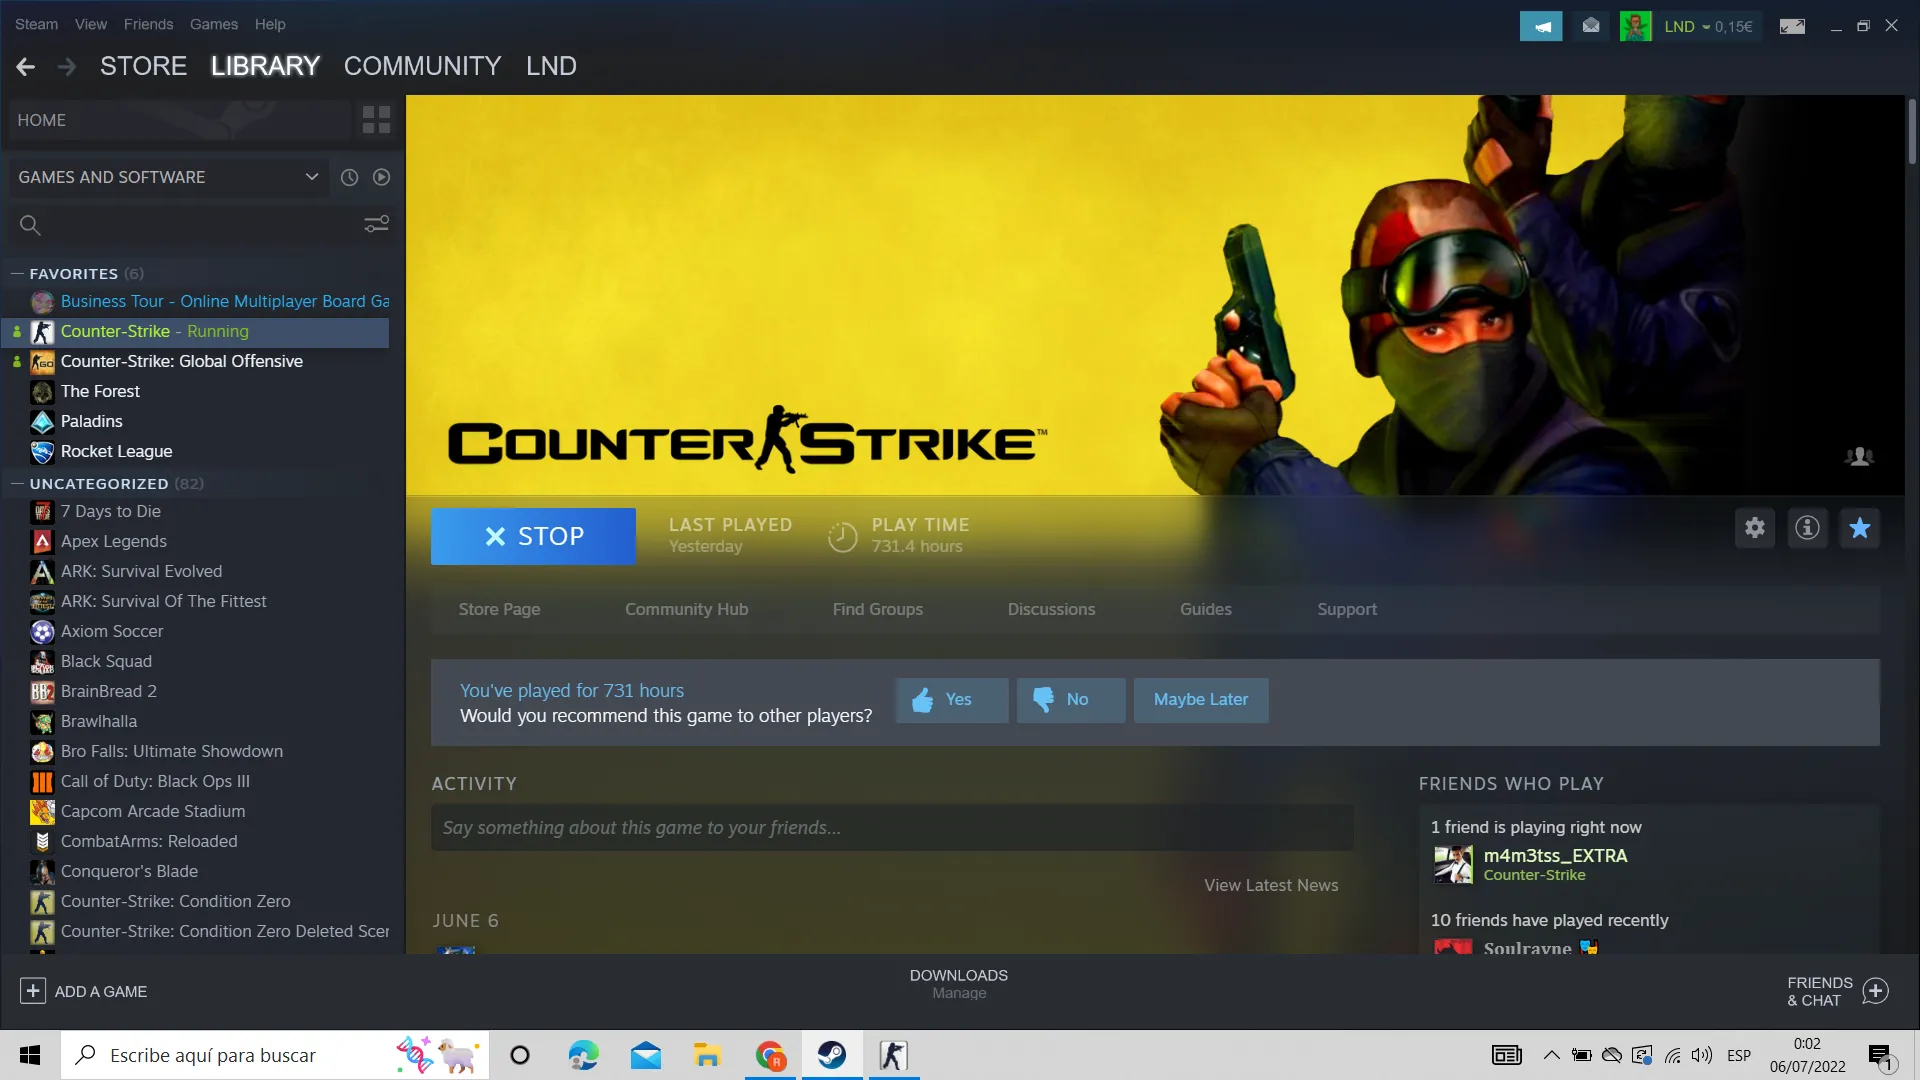
Task: Toggle the ready-to-play filter icon
Action: coord(381,177)
